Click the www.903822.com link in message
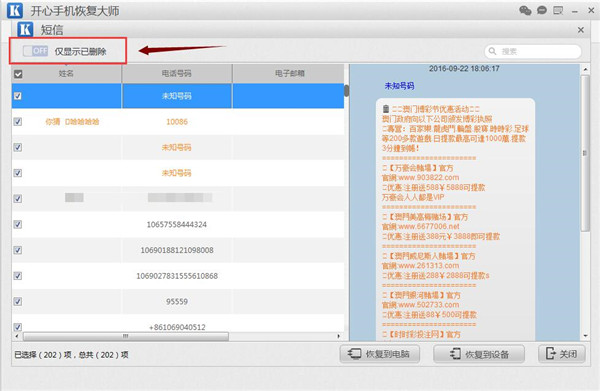 point(429,178)
